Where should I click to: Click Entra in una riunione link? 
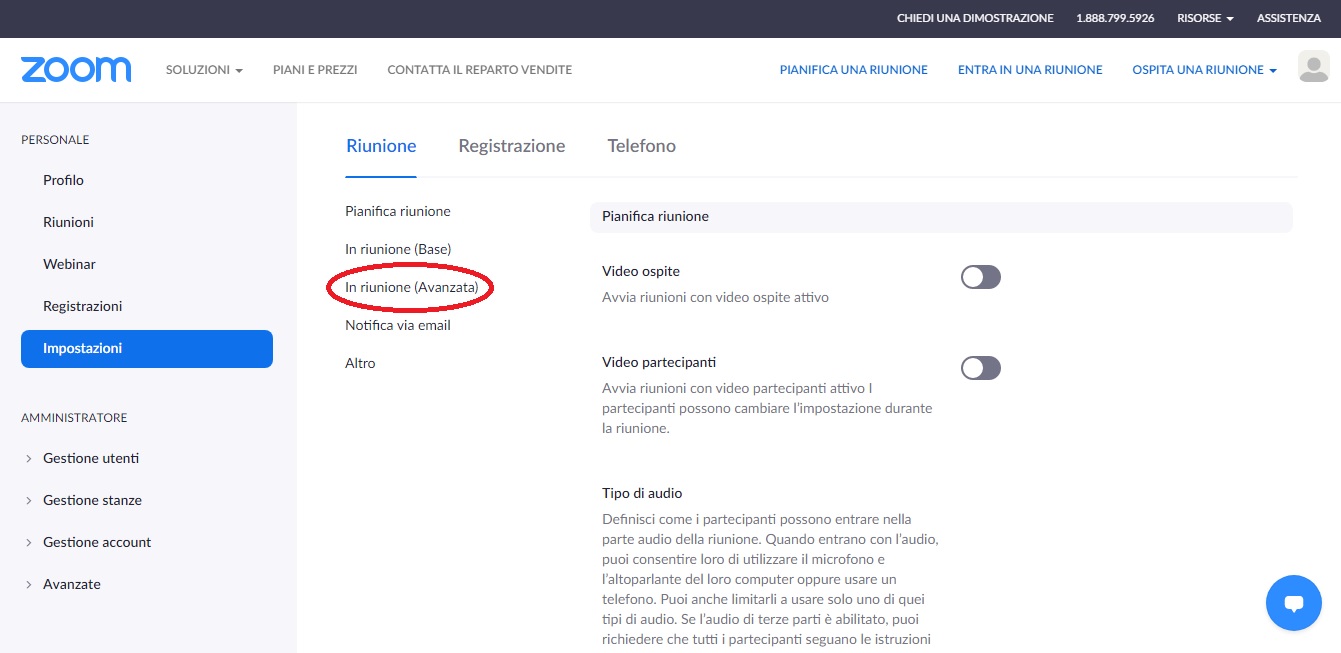coord(1029,70)
